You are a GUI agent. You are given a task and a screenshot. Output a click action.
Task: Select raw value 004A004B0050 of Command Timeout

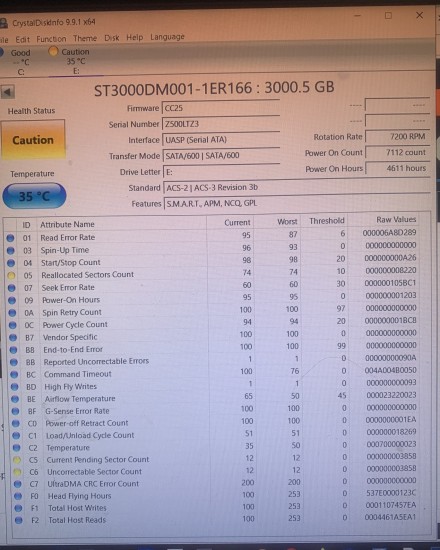click(x=391, y=370)
